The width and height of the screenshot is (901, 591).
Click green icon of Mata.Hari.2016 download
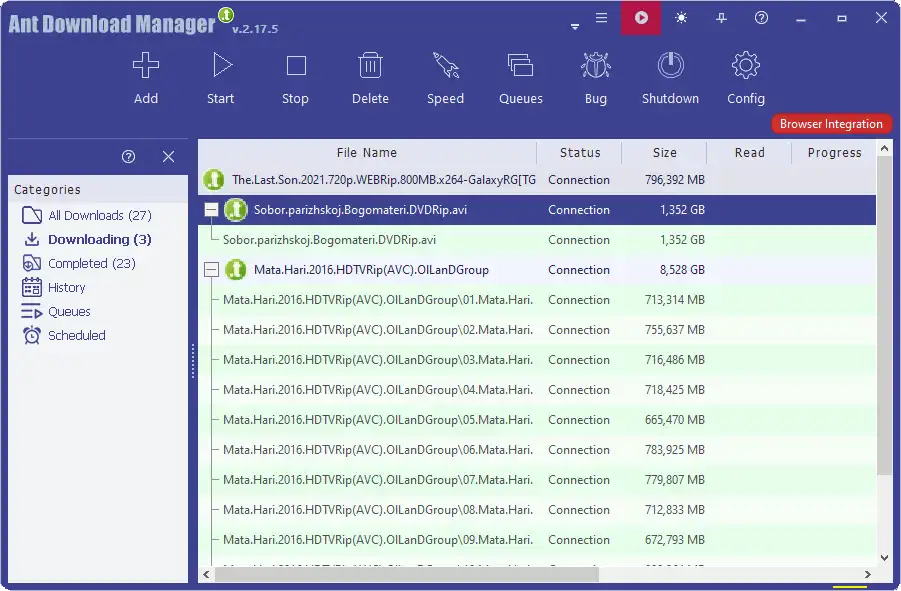236,269
